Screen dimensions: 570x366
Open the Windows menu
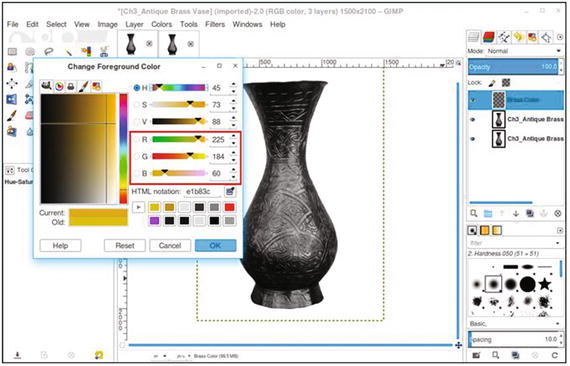pyautogui.click(x=247, y=24)
